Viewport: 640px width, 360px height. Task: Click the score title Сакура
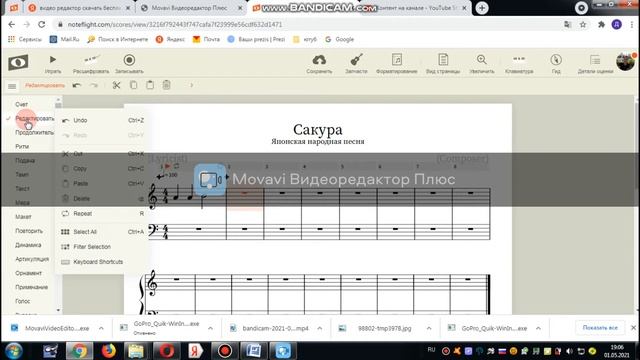click(318, 129)
